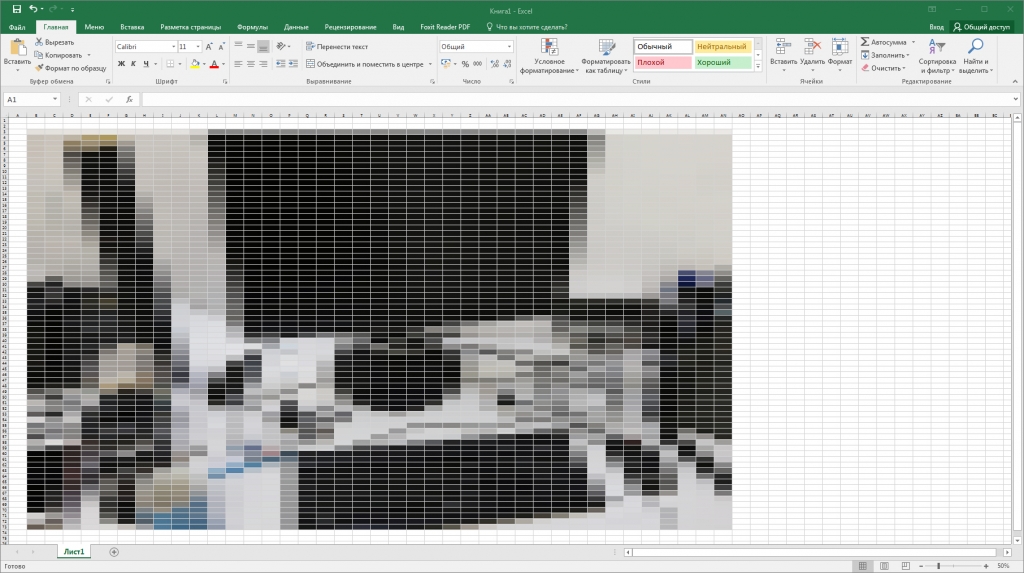Click Вход sign-in link

click(936, 27)
